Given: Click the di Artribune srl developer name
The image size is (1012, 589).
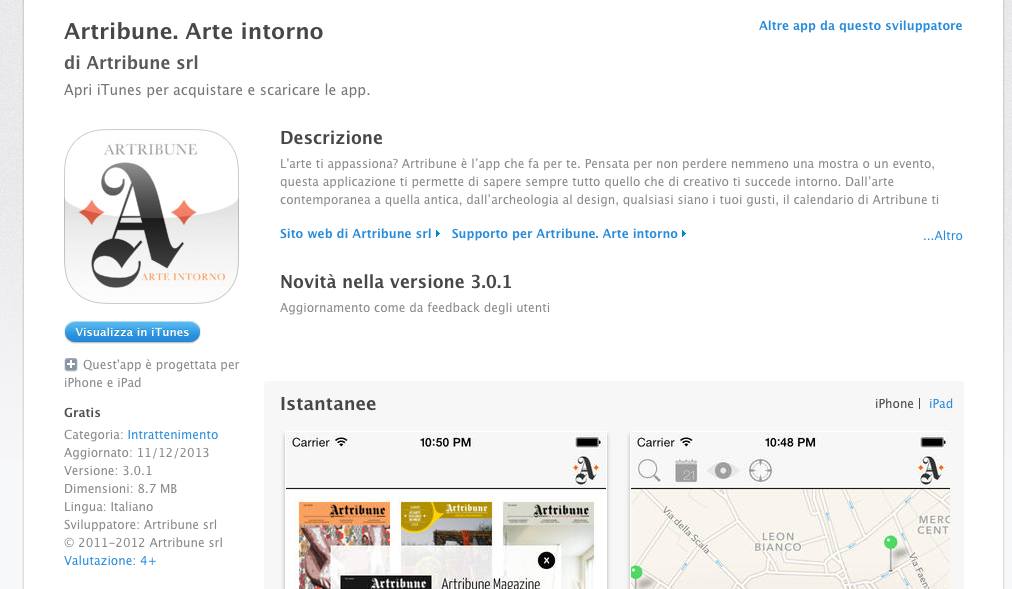Looking at the screenshot, I should coord(131,63).
